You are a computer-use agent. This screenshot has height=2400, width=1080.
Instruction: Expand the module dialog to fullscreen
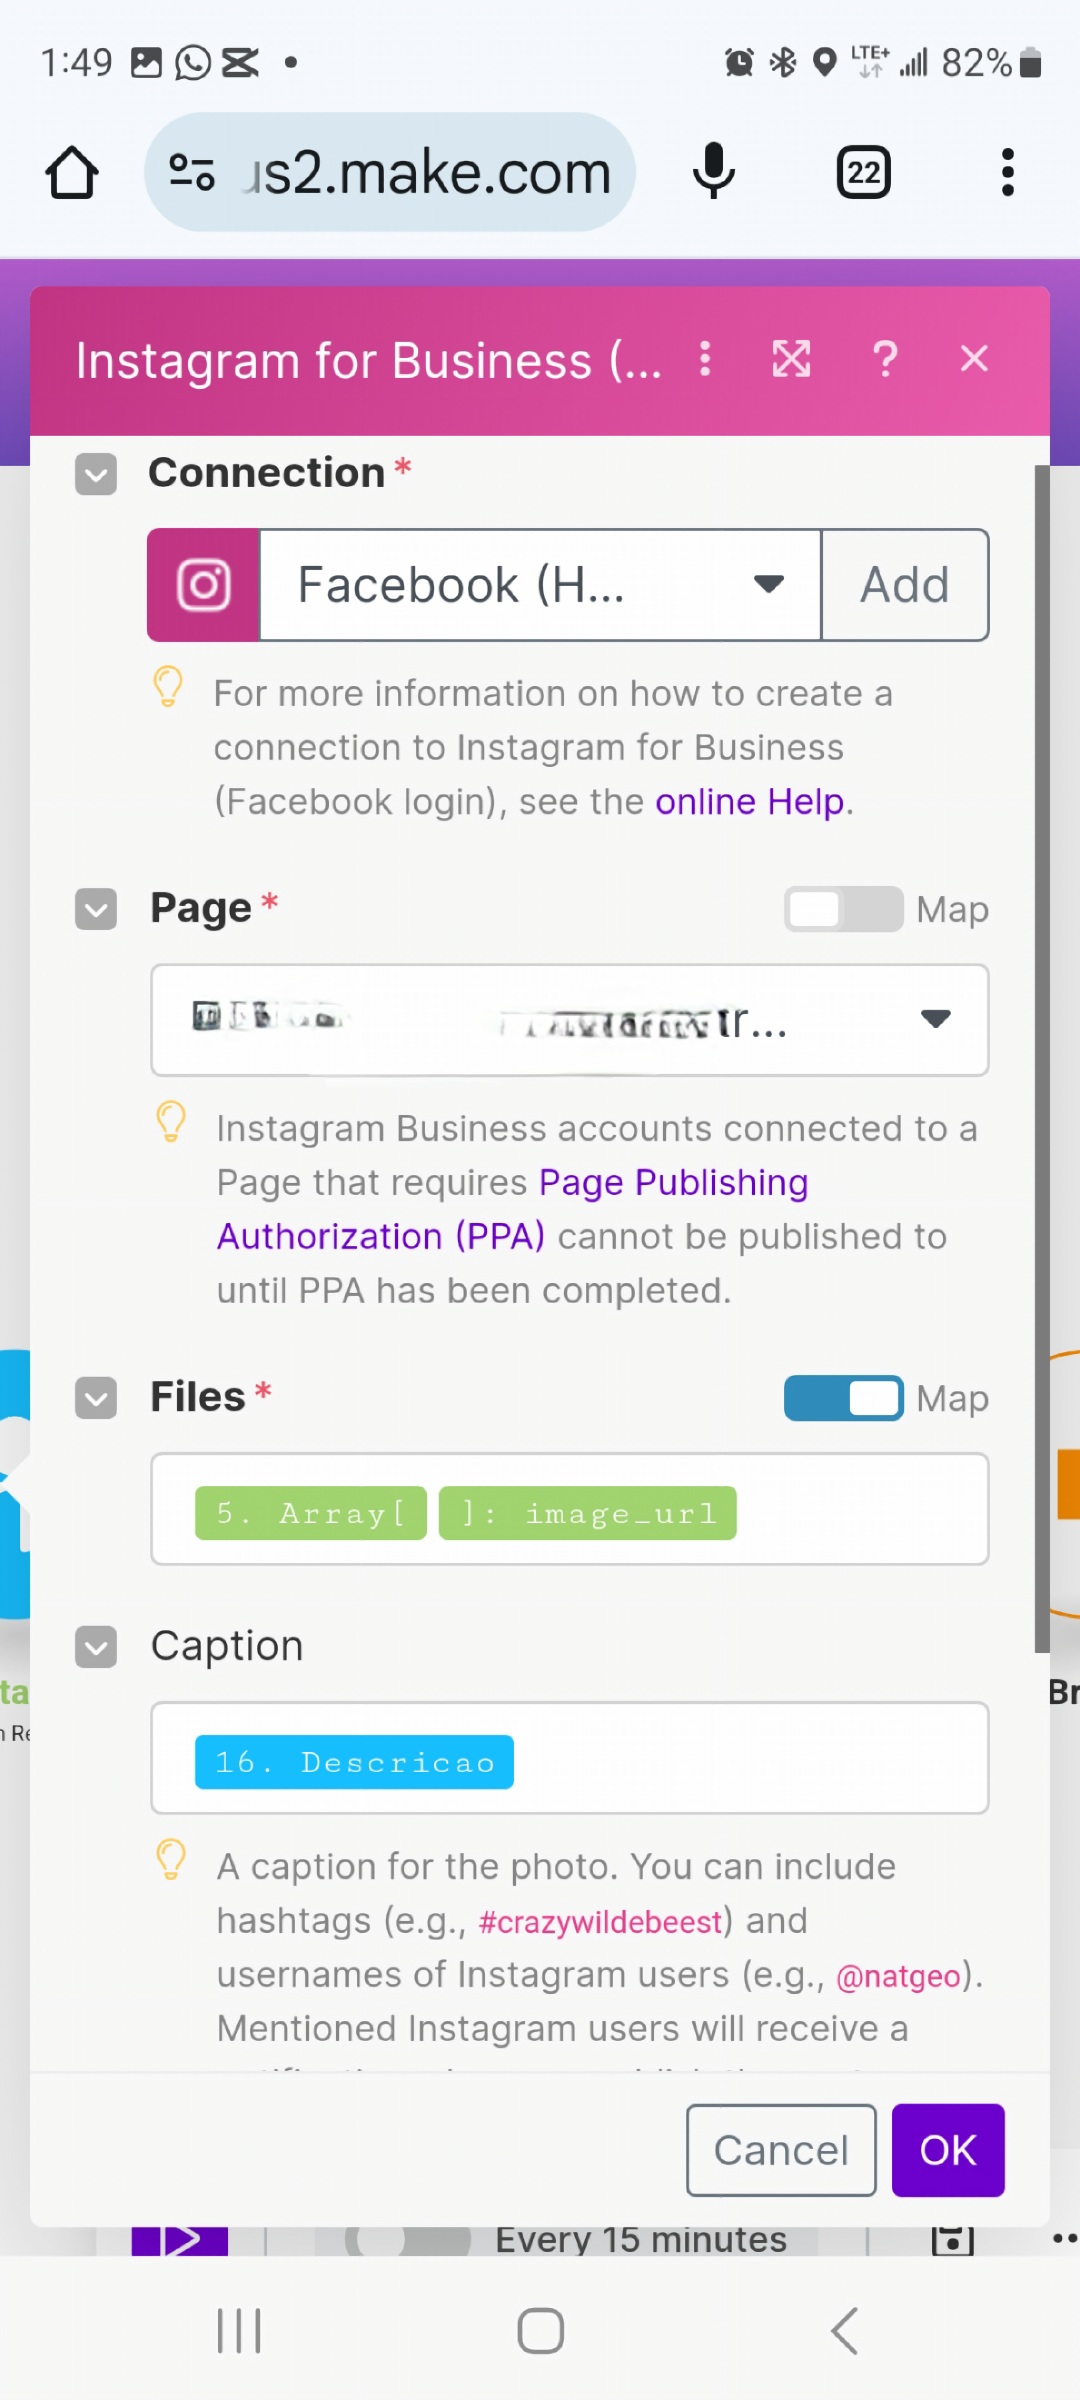click(x=791, y=358)
